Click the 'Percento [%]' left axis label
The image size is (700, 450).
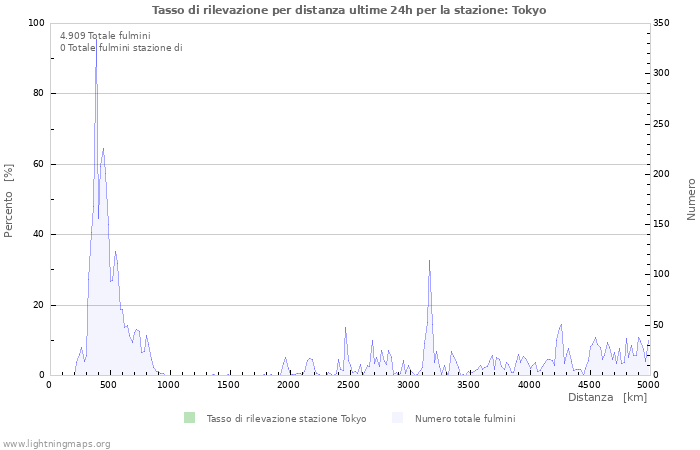[x=9, y=200]
